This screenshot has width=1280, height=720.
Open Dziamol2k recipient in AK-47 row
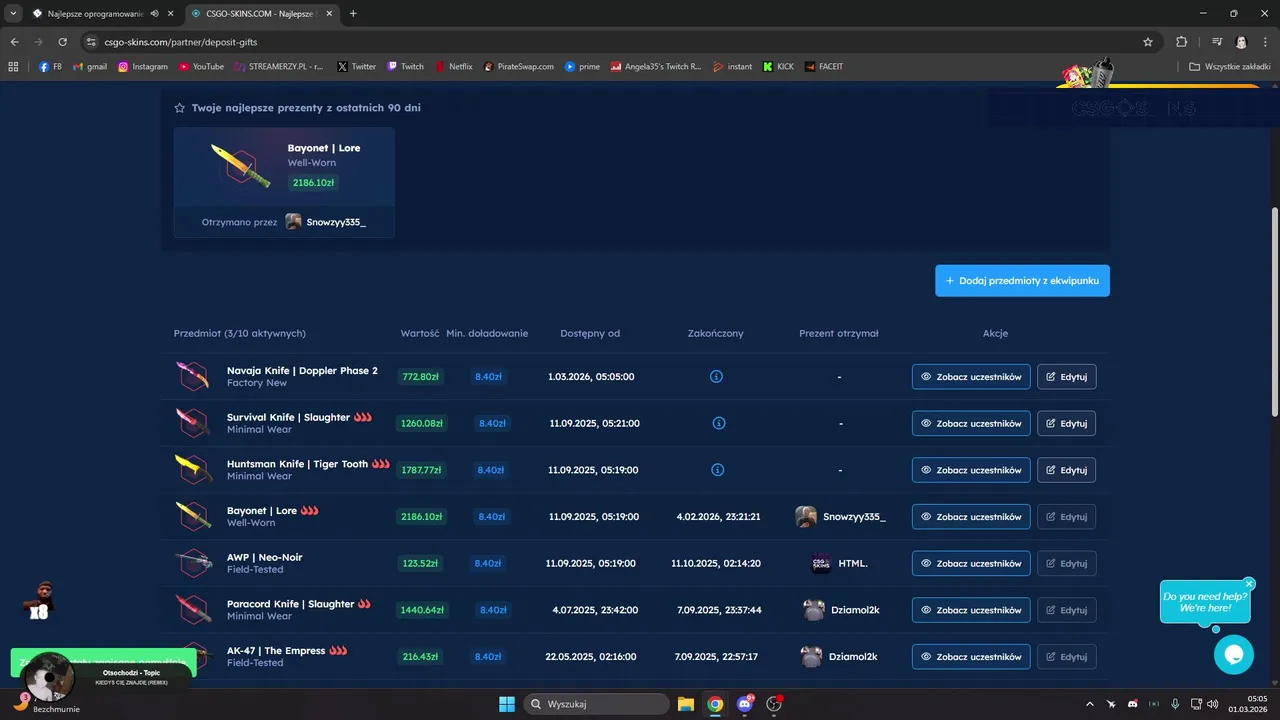pos(839,657)
